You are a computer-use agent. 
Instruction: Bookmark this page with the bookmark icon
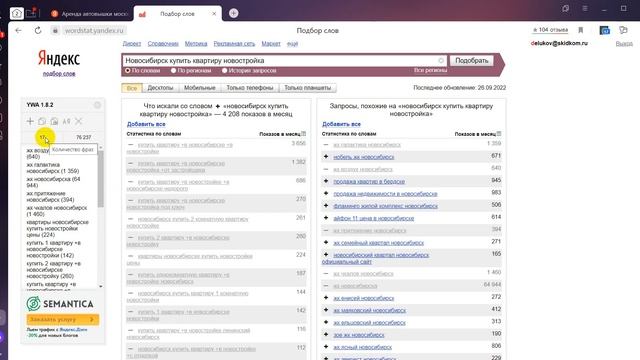click(580, 30)
